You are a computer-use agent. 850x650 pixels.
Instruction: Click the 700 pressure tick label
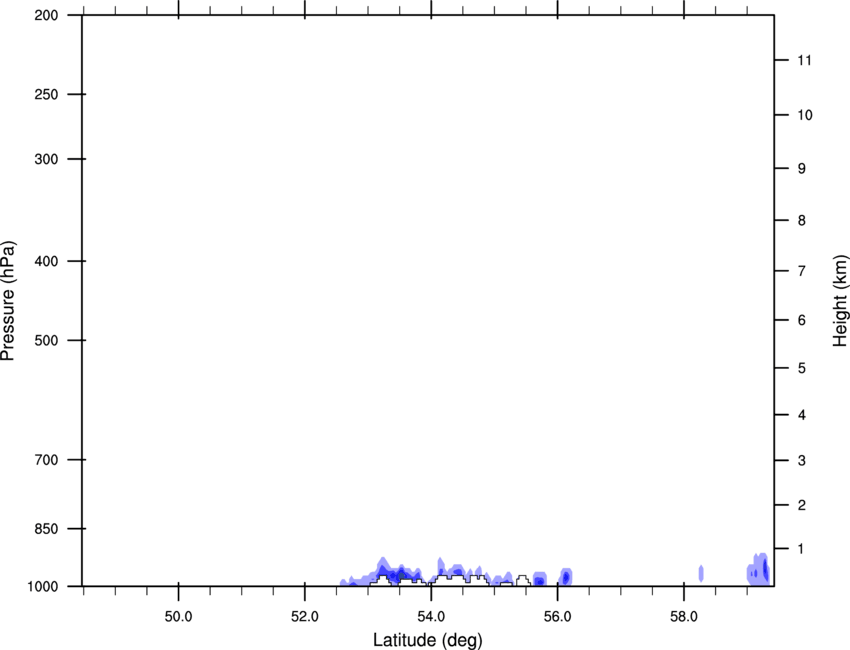(46, 460)
